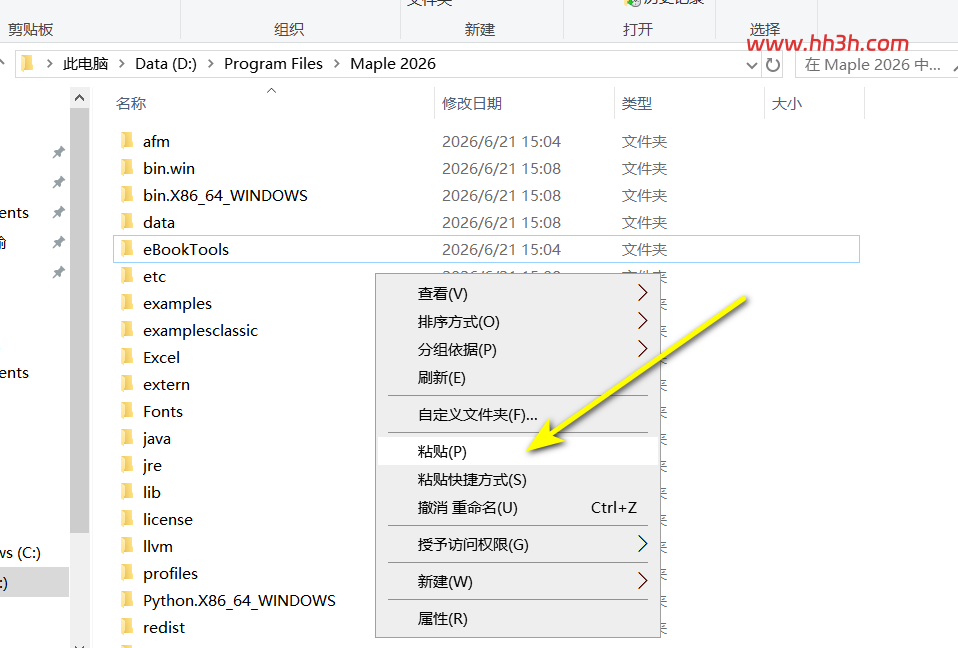The height and width of the screenshot is (648, 958).
Task: Expand the chevron after Program Files
Action: click(336, 64)
